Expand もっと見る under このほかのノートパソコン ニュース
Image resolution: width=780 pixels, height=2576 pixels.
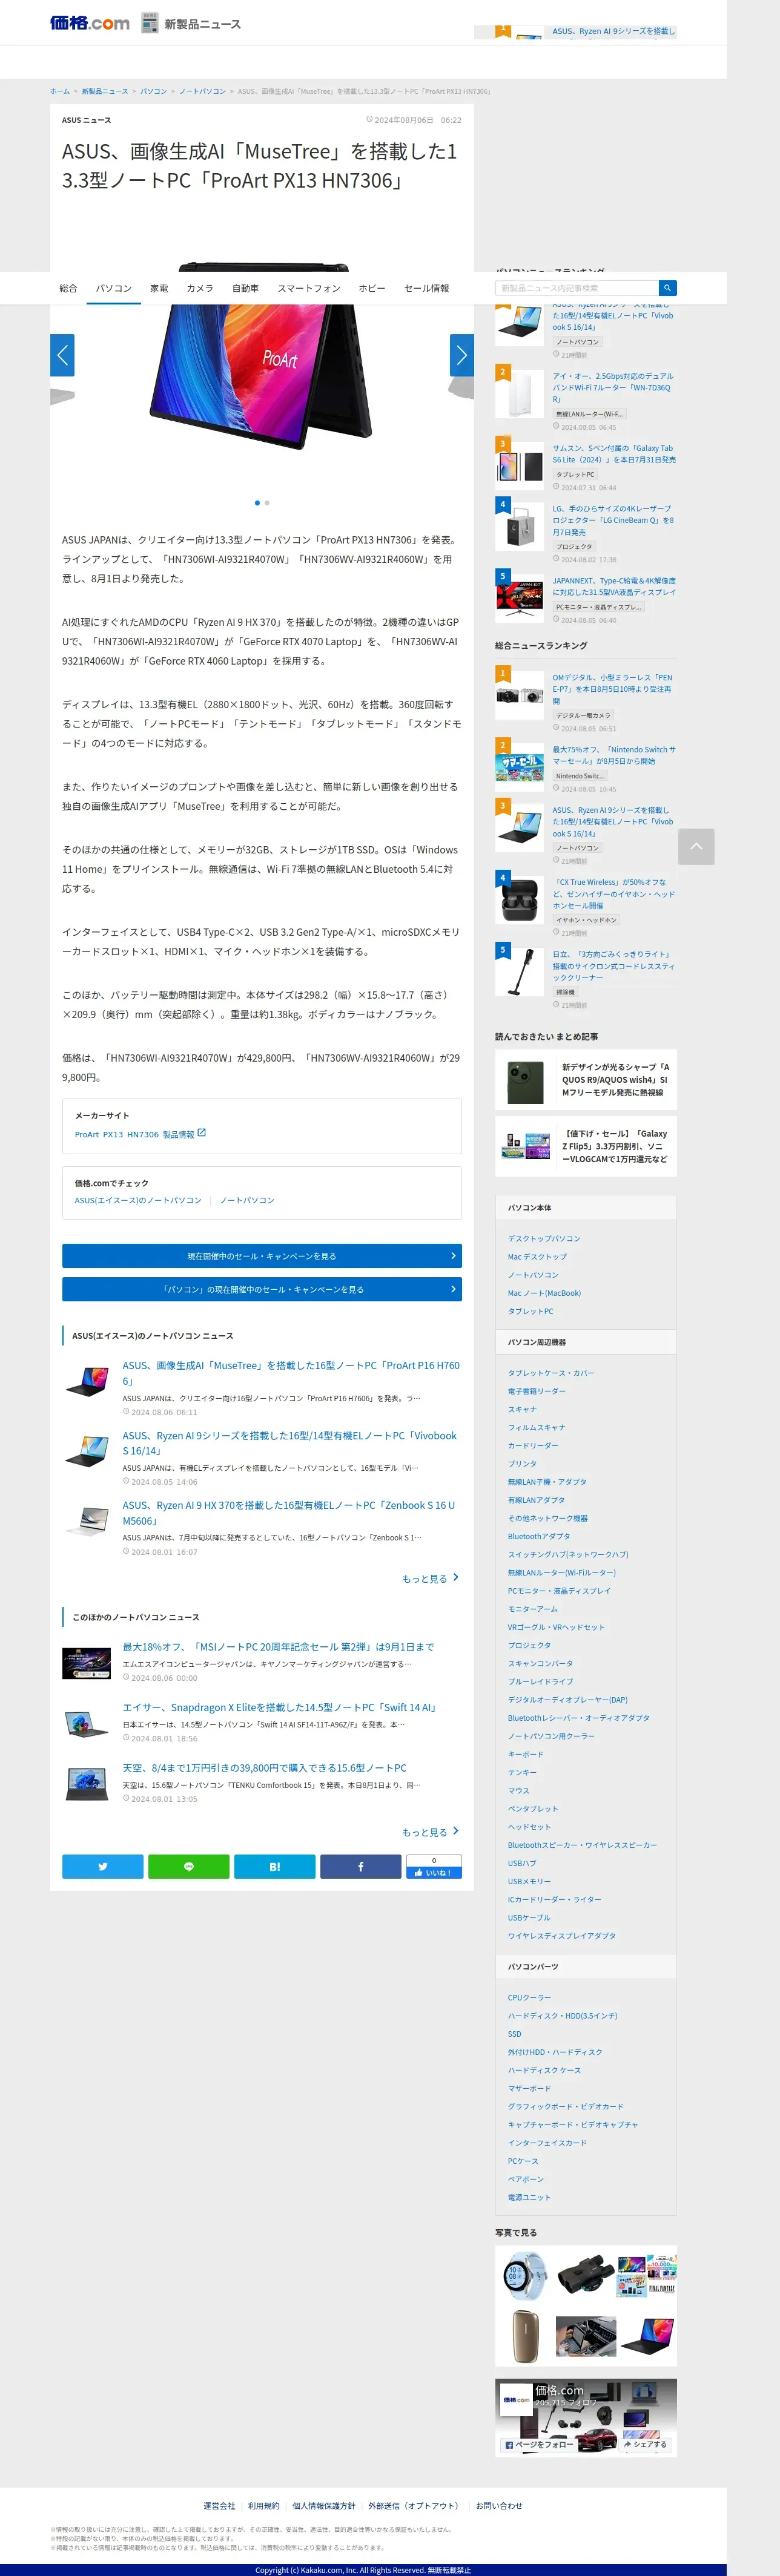coord(430,1832)
